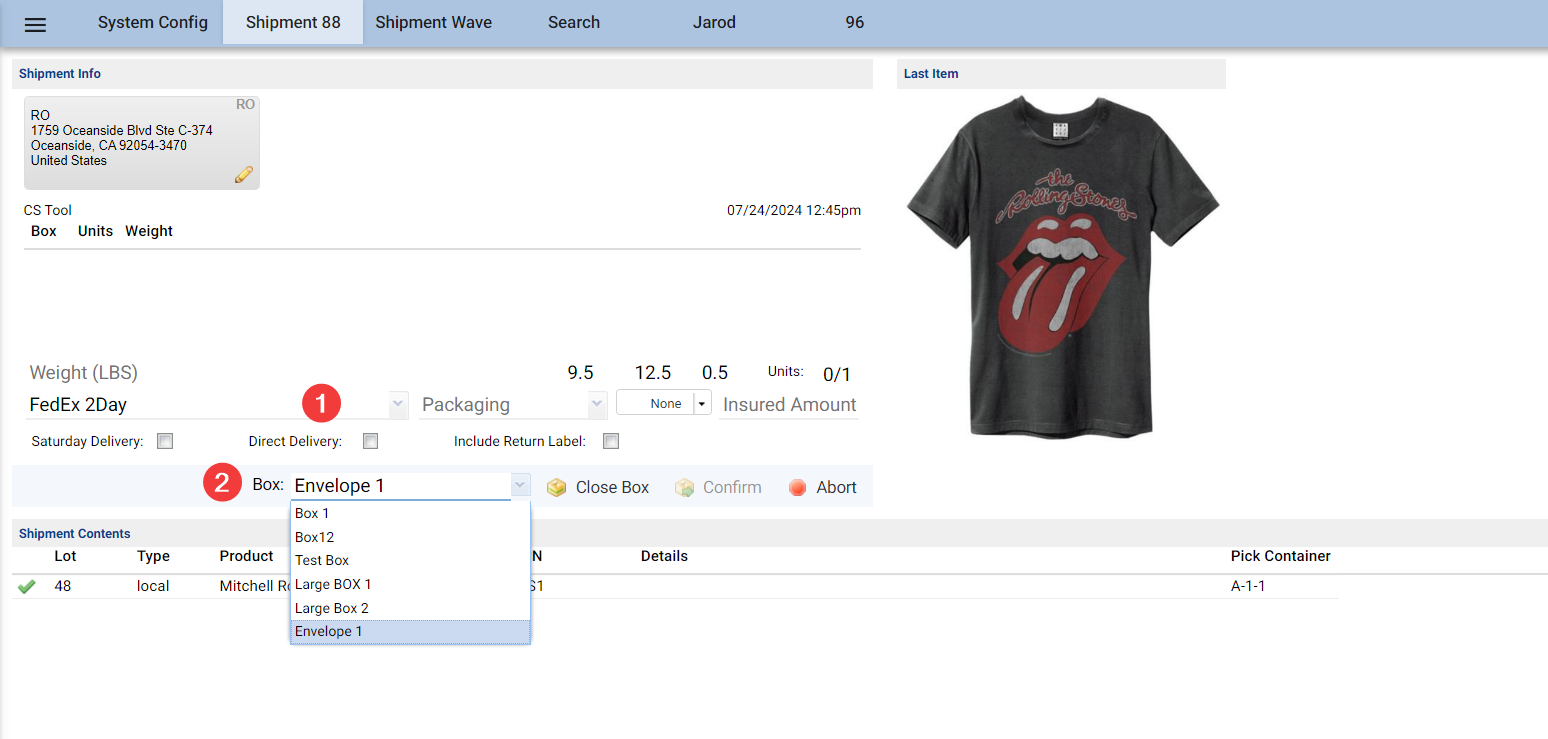Click the Product column header

246,556
